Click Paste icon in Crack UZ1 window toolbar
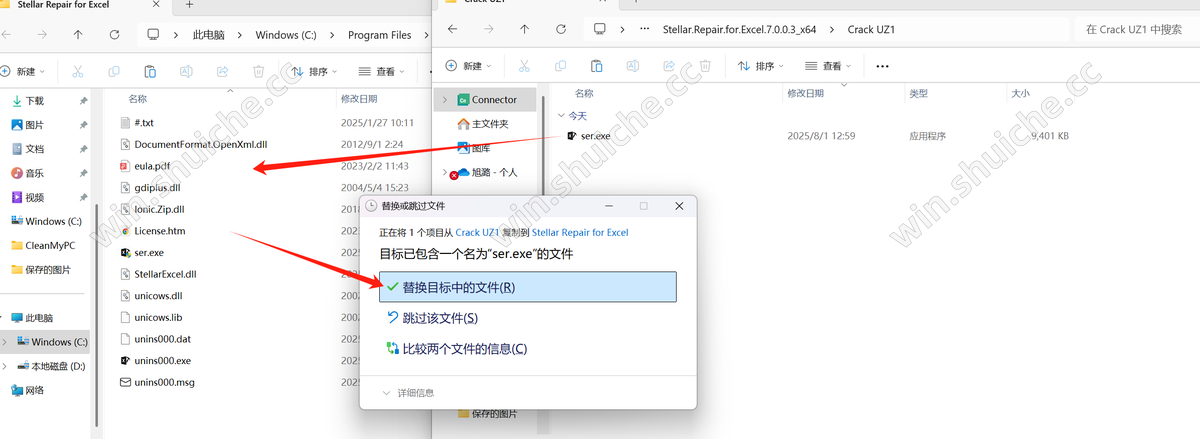Image resolution: width=1200 pixels, height=439 pixels. 595,66
